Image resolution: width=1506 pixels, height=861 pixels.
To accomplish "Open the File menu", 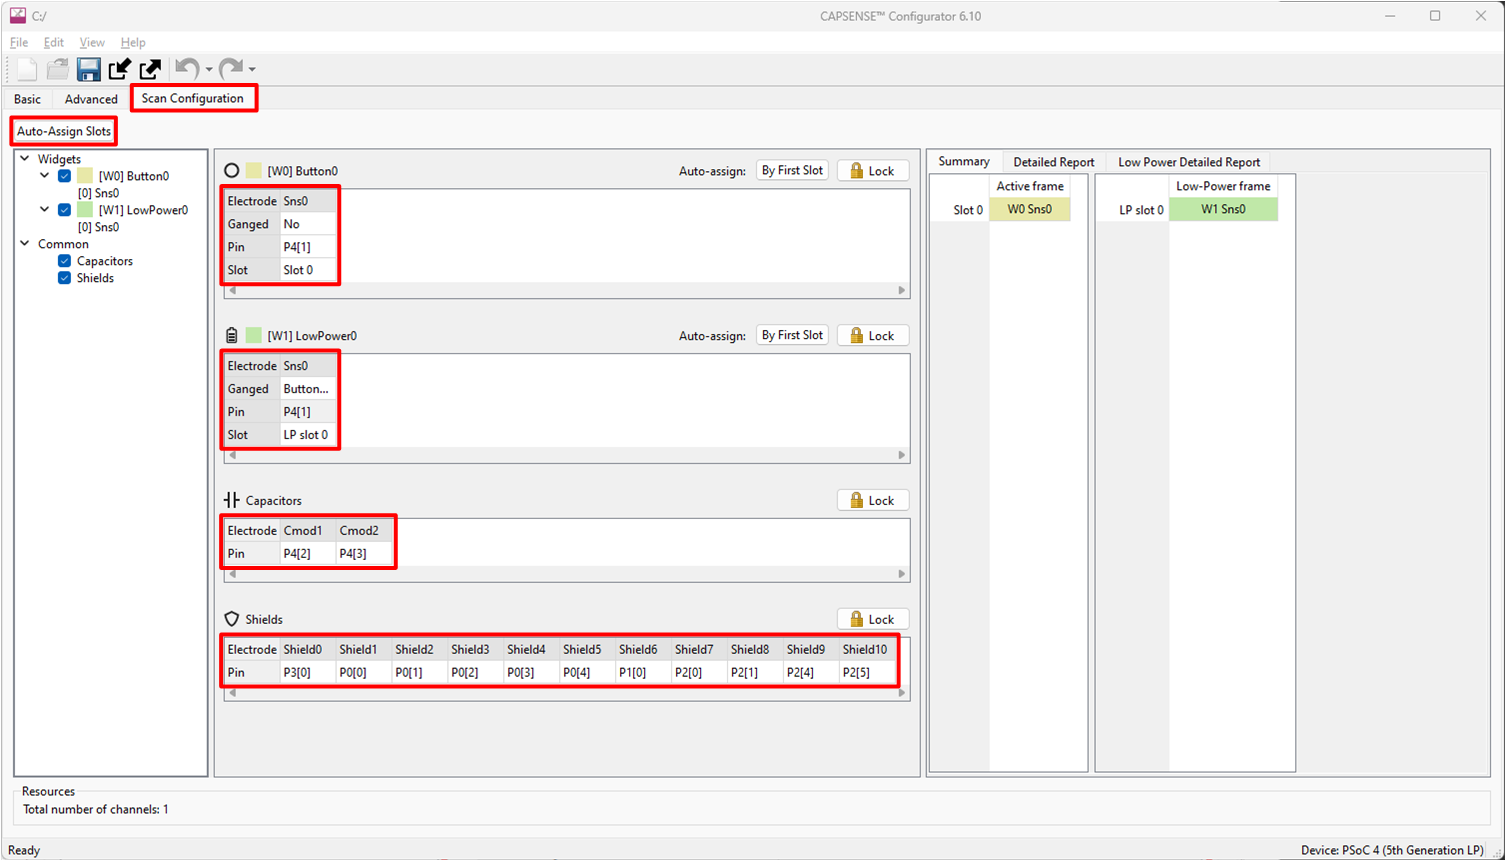I will click(19, 43).
